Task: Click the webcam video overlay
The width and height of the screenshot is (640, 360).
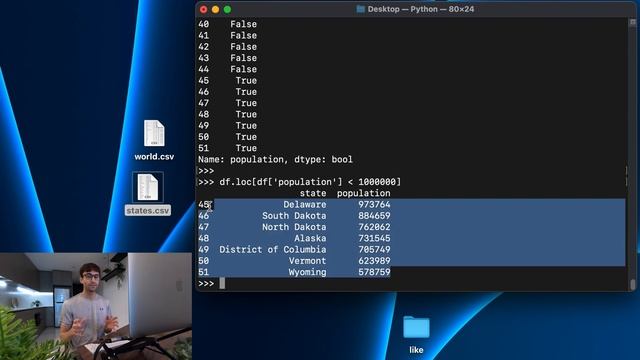Action: (96, 306)
